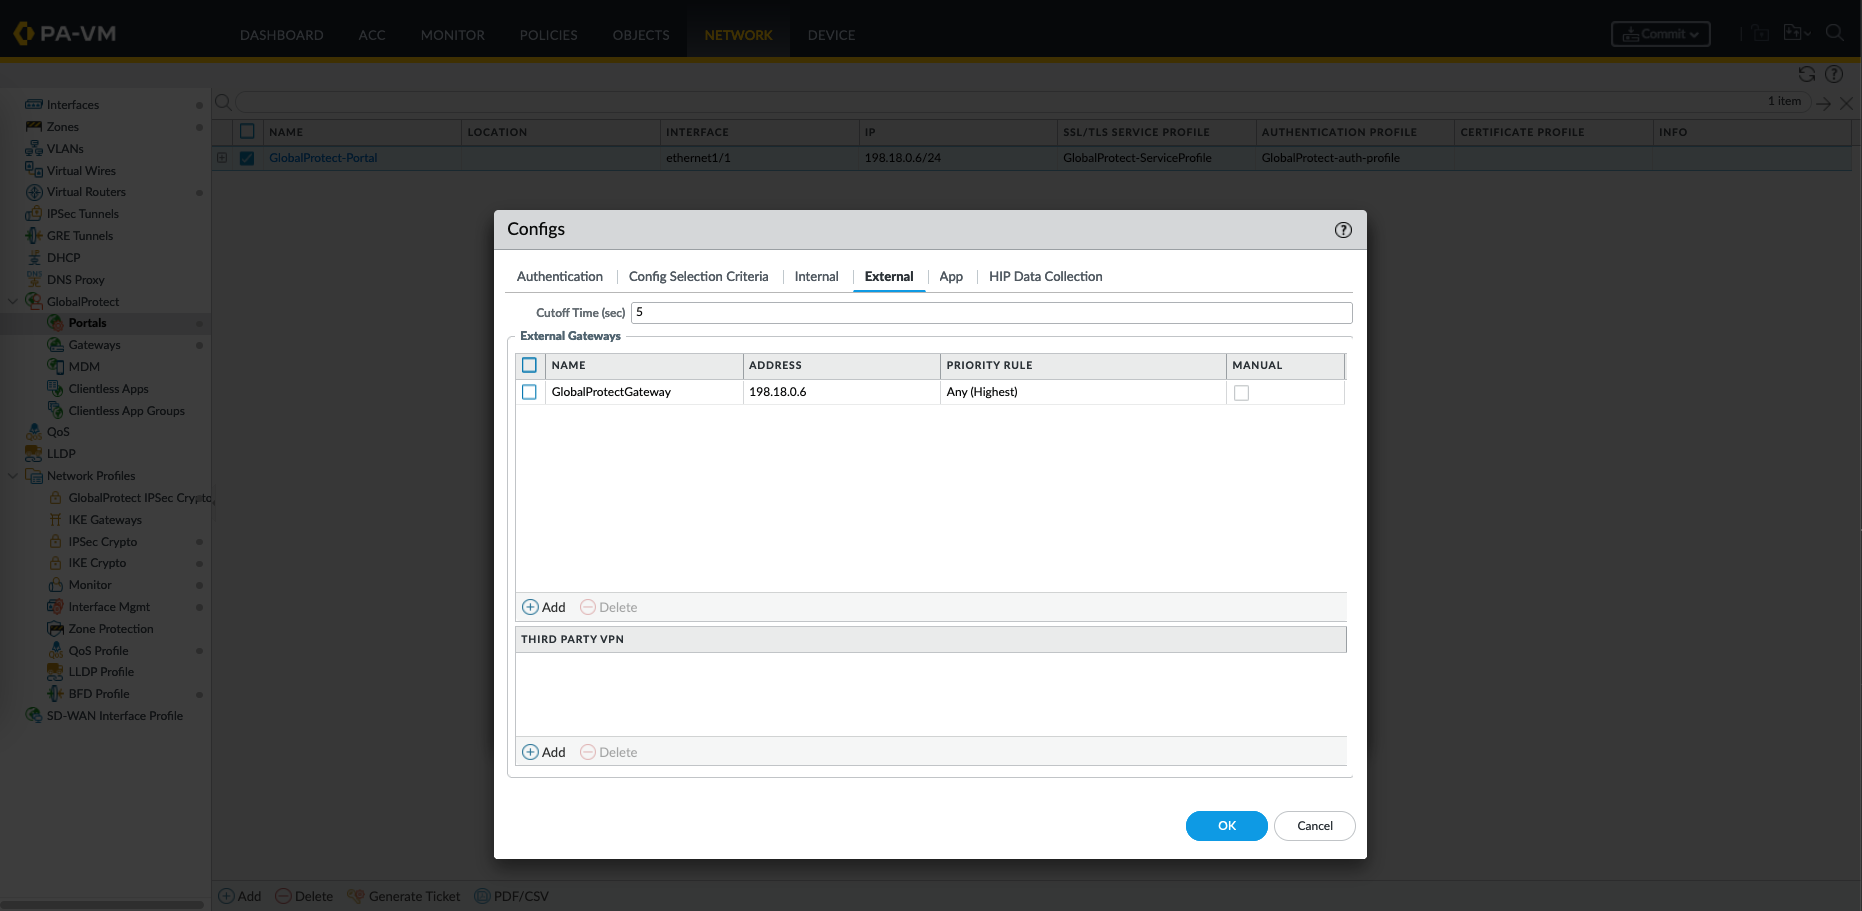Collapse the Network Profiles tree node
The height and width of the screenshot is (911, 1862).
pyautogui.click(x=13, y=476)
